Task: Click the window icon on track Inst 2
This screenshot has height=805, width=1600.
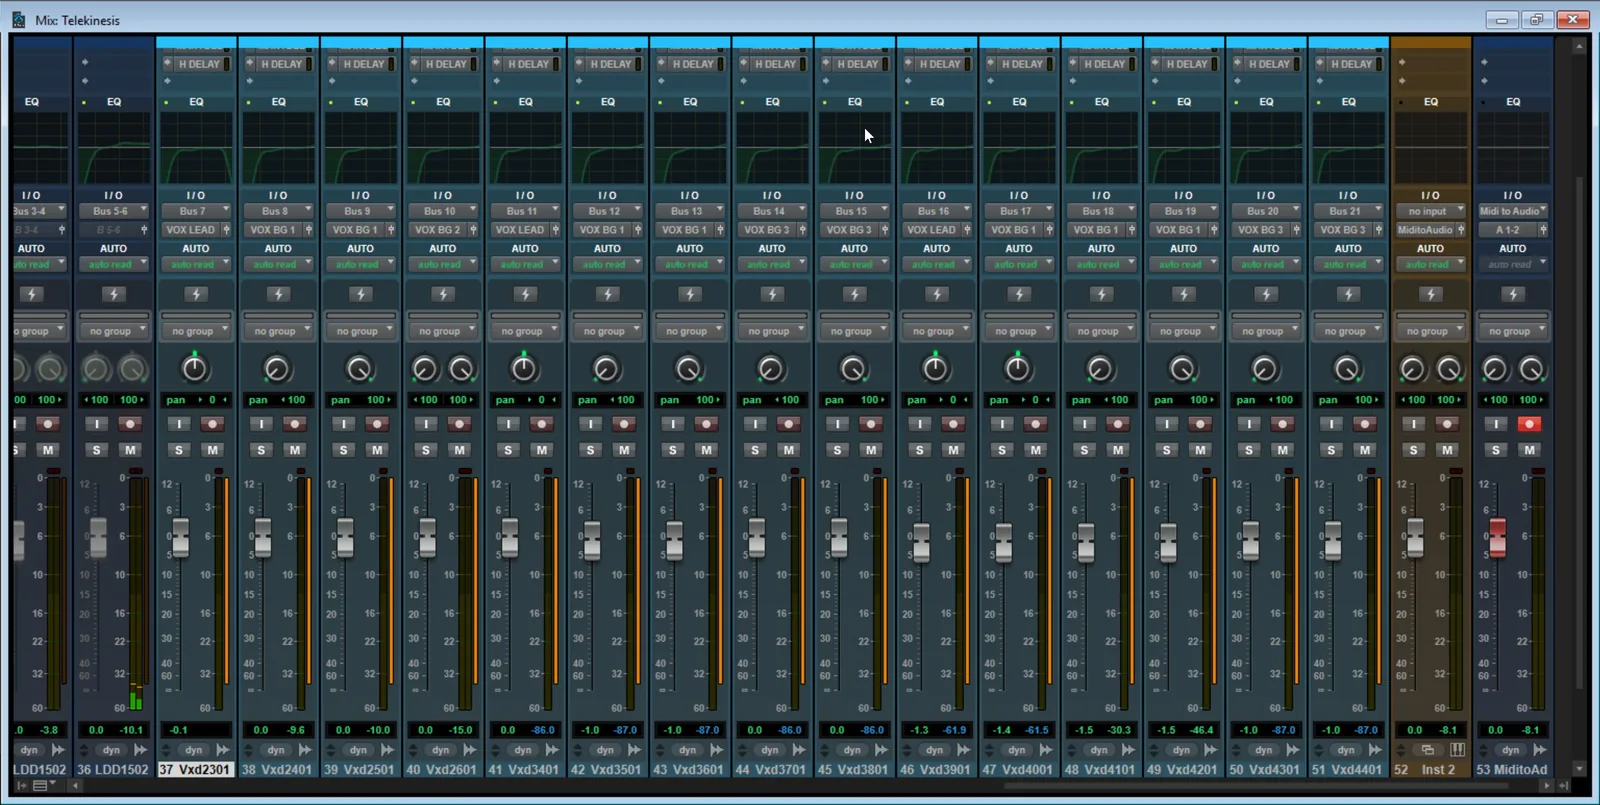Action: click(1428, 750)
